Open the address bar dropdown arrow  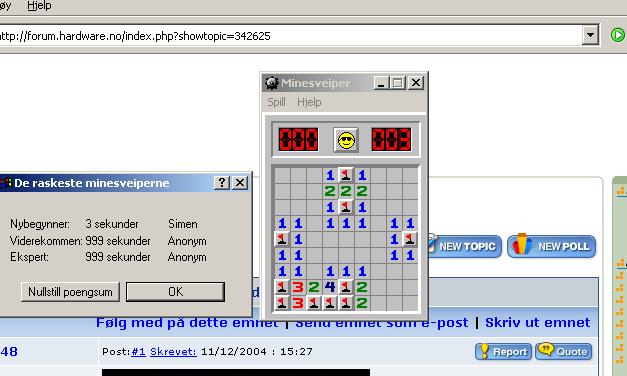pyautogui.click(x=590, y=35)
